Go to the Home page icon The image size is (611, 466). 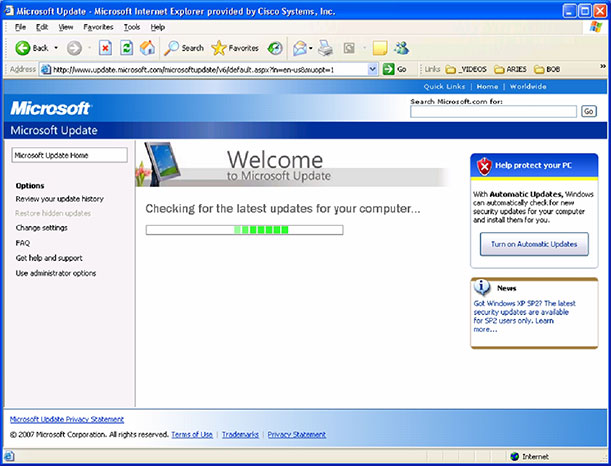pos(148,47)
